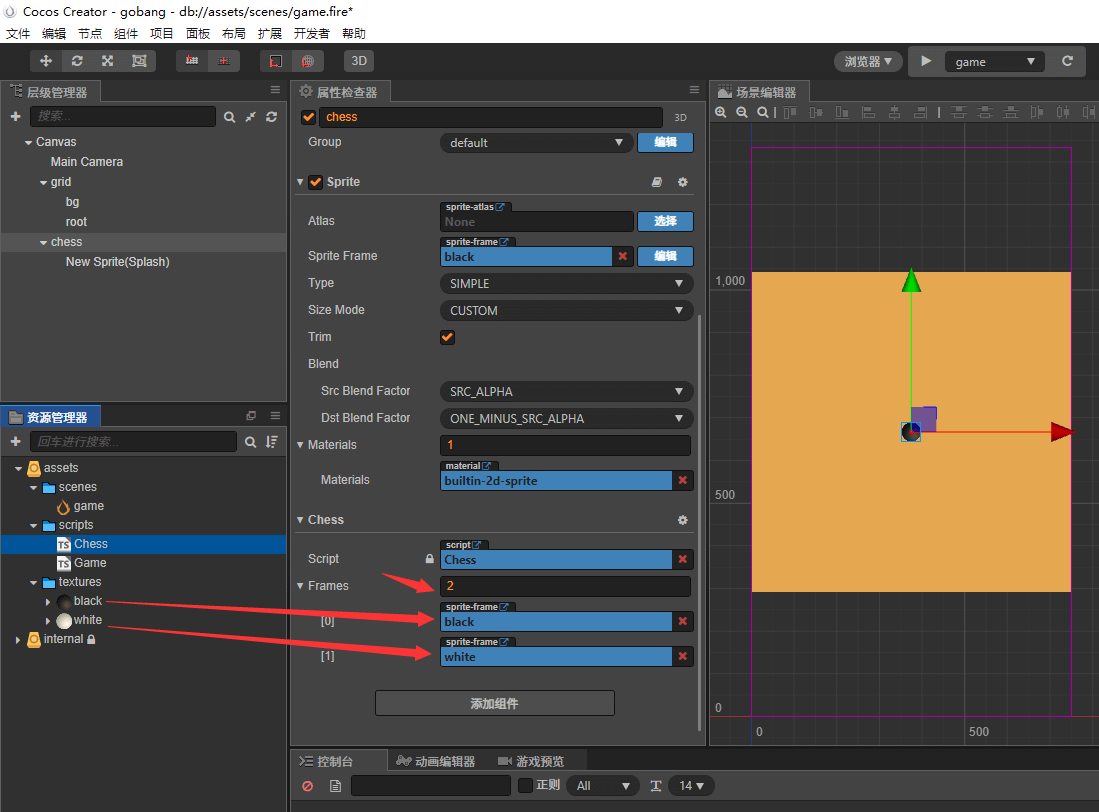Image resolution: width=1099 pixels, height=812 pixels.
Task: Switch to the 动画编辑器 tab
Action: point(436,762)
